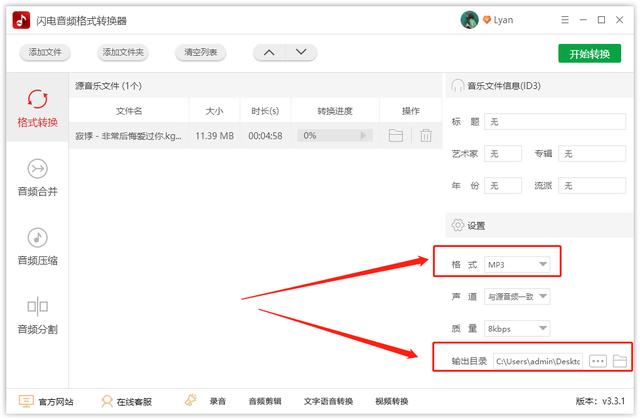Click the 添加文件 button
The width and height of the screenshot is (640, 420).
coord(45,52)
